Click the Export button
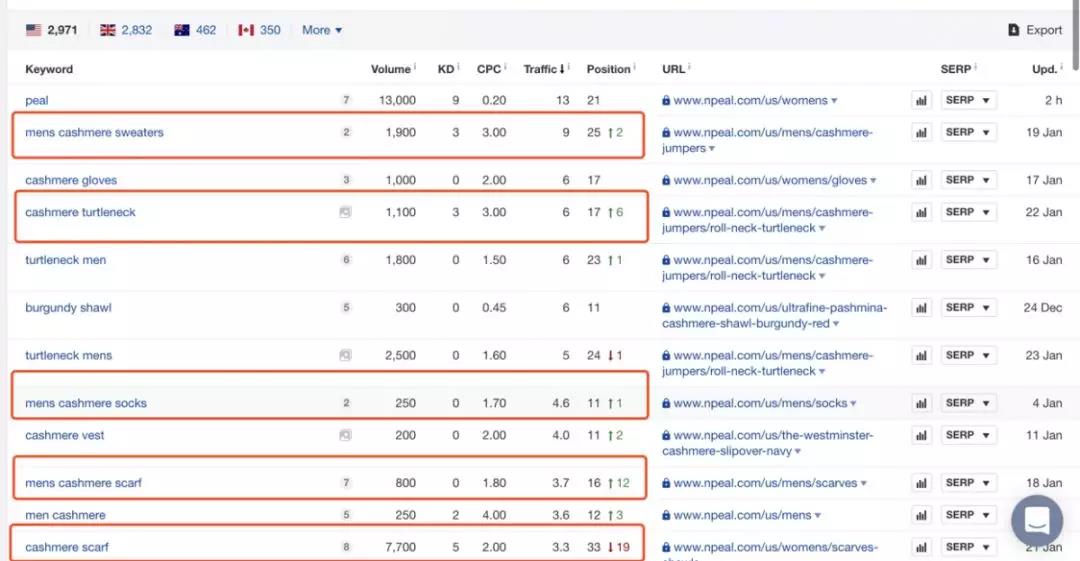This screenshot has height=561, width=1080. [x=1035, y=30]
